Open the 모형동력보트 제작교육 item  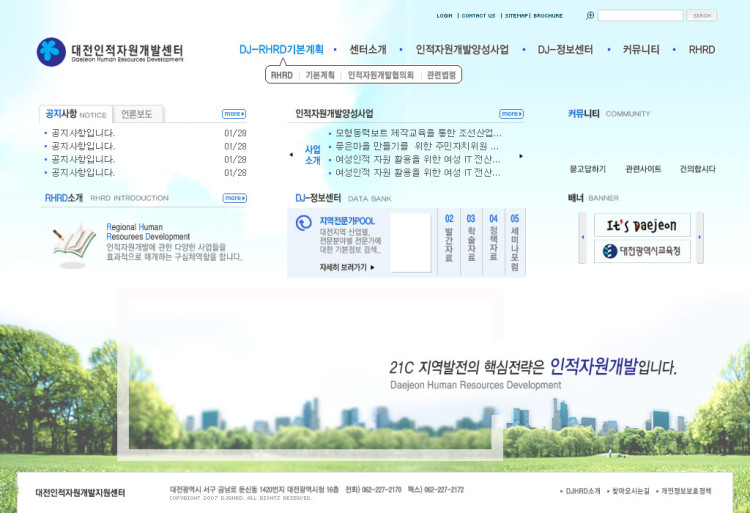(419, 133)
